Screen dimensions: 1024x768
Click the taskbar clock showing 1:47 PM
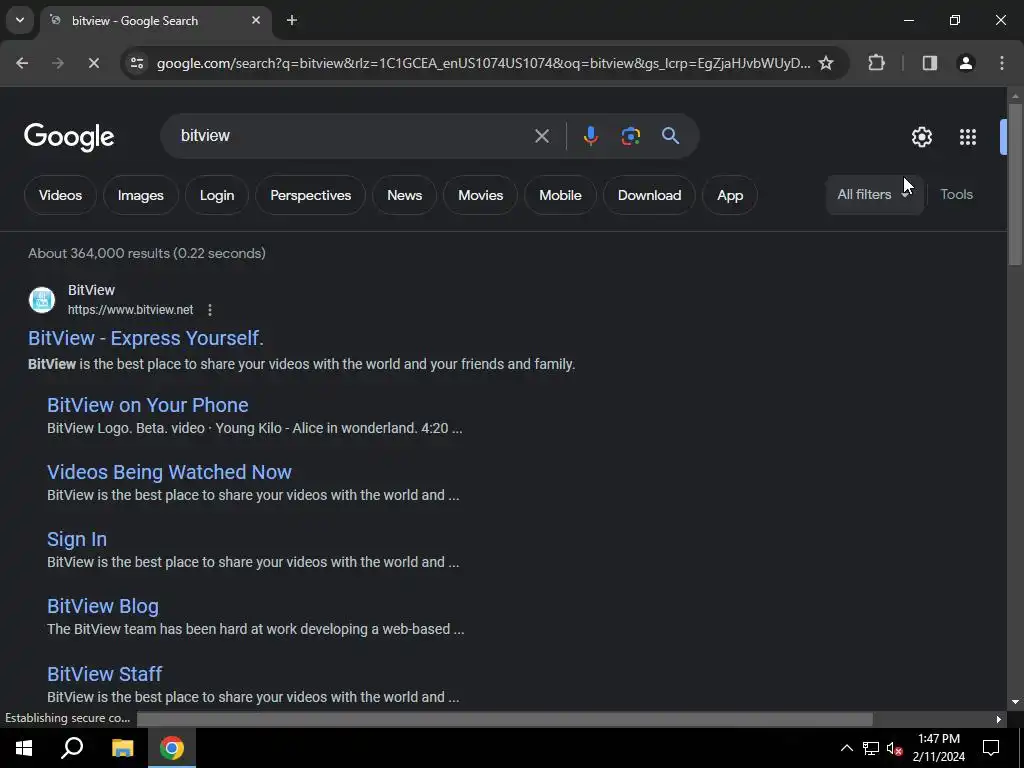938,748
